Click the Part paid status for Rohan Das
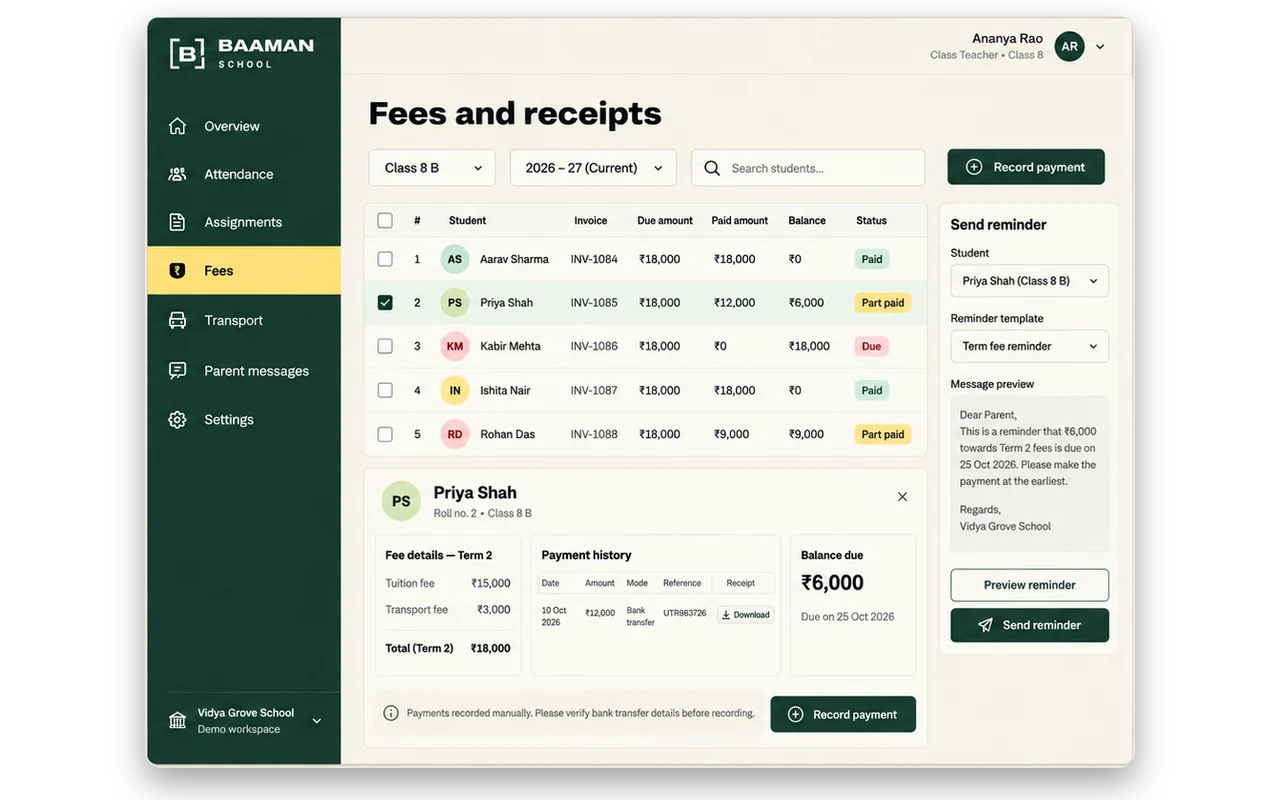Image resolution: width=1280 pixels, height=800 pixels. [x=883, y=434]
